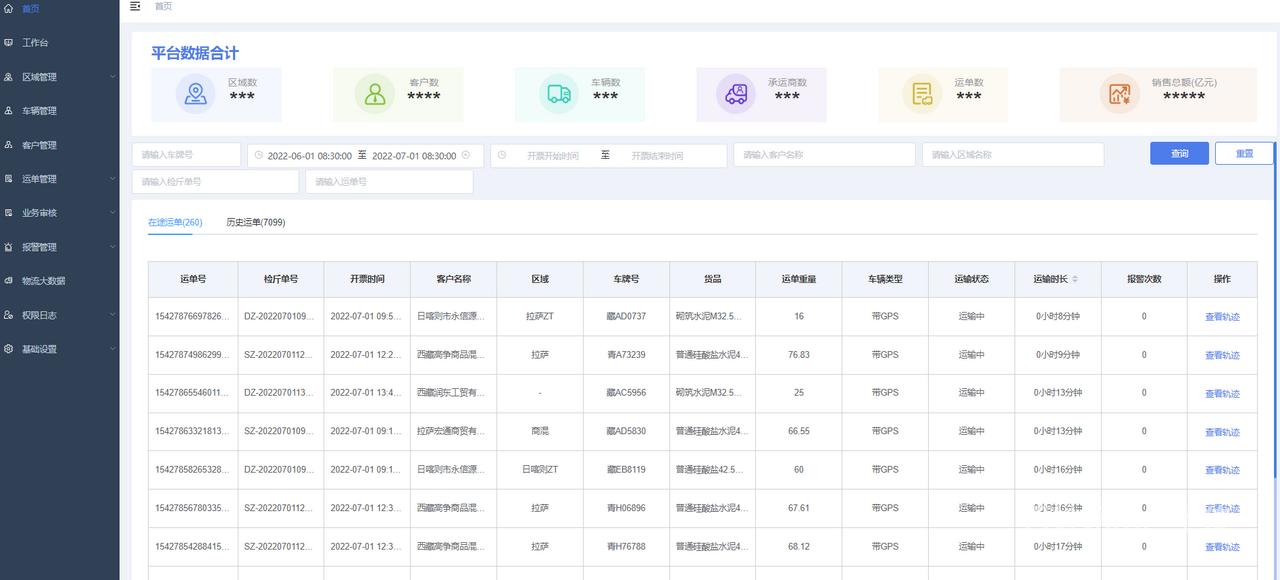The image size is (1280, 580).
Task: Focus the 请输入车牌号 plate number input
Action: (187, 155)
